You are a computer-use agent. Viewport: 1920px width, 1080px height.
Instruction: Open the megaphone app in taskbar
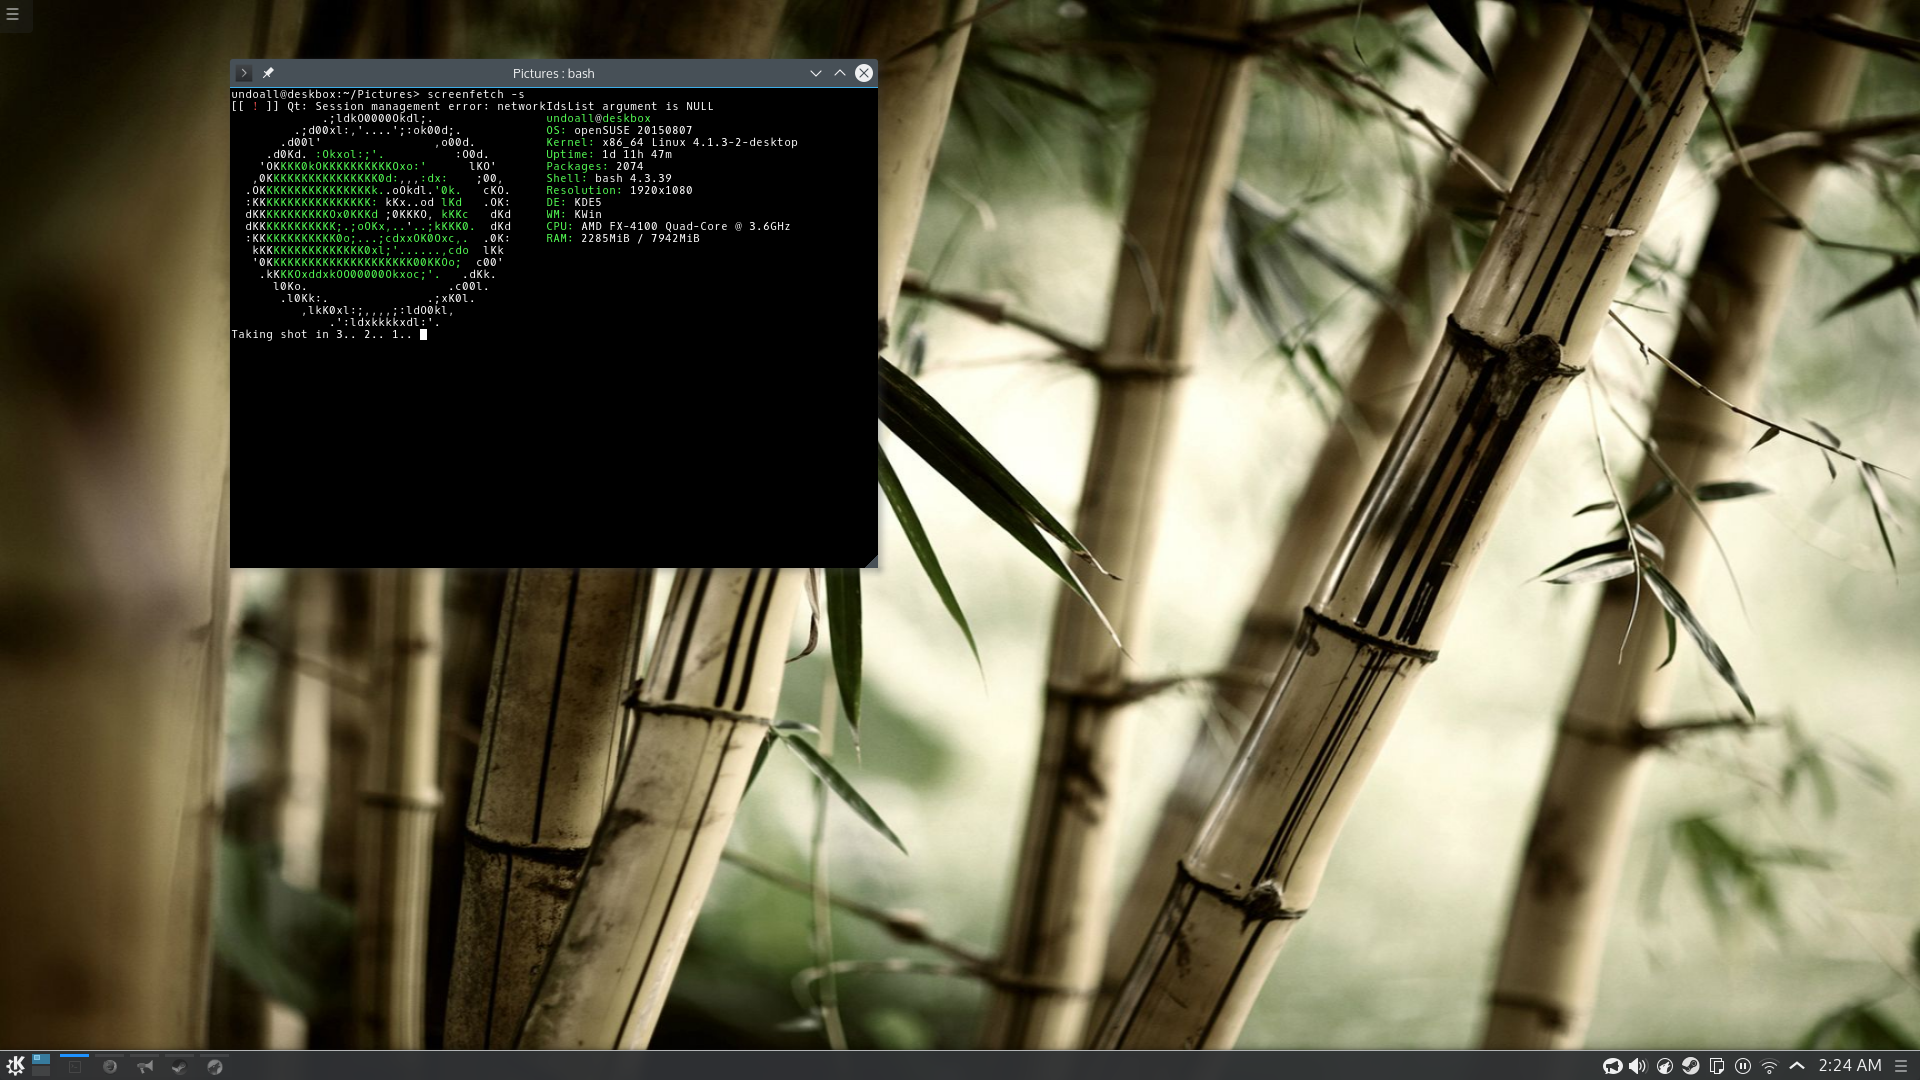(145, 1067)
